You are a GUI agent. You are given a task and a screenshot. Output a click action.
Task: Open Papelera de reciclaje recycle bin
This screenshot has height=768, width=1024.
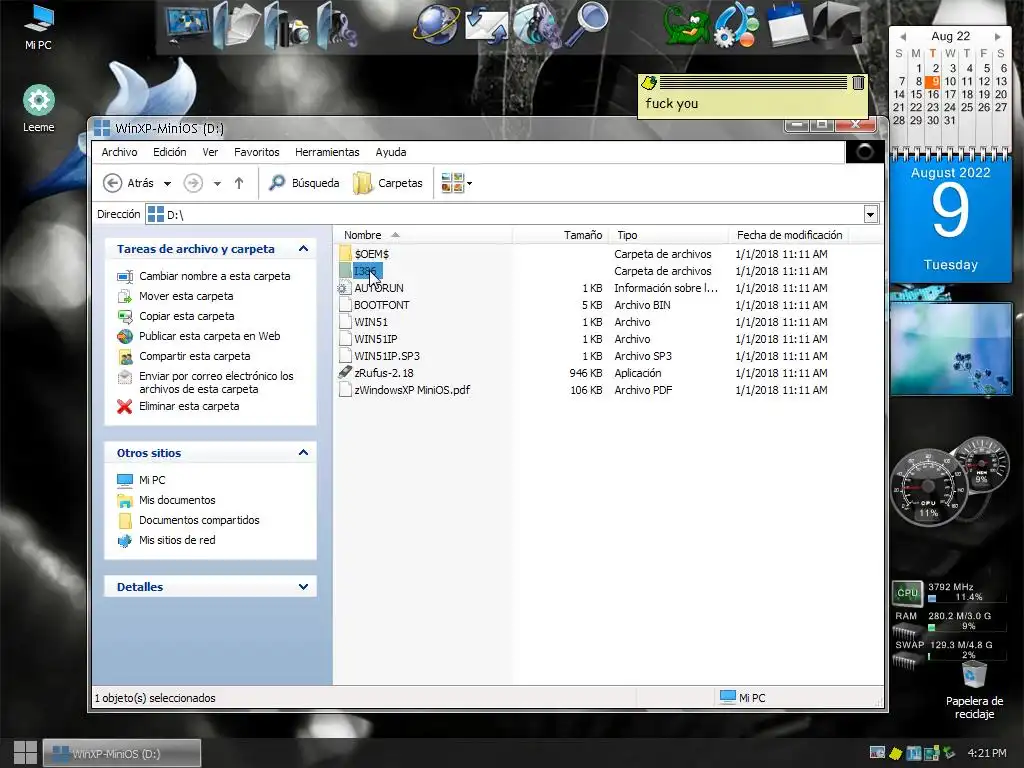pos(974,690)
